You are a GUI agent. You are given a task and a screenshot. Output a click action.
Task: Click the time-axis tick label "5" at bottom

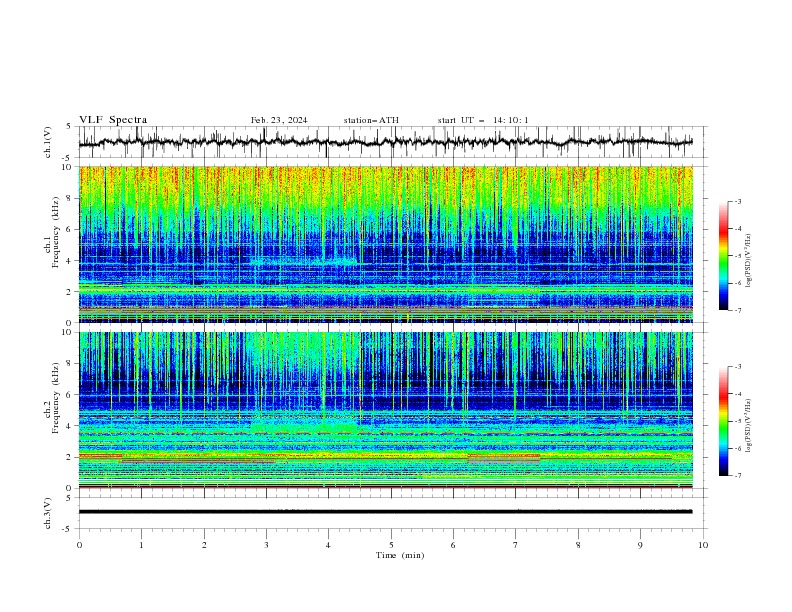click(391, 545)
